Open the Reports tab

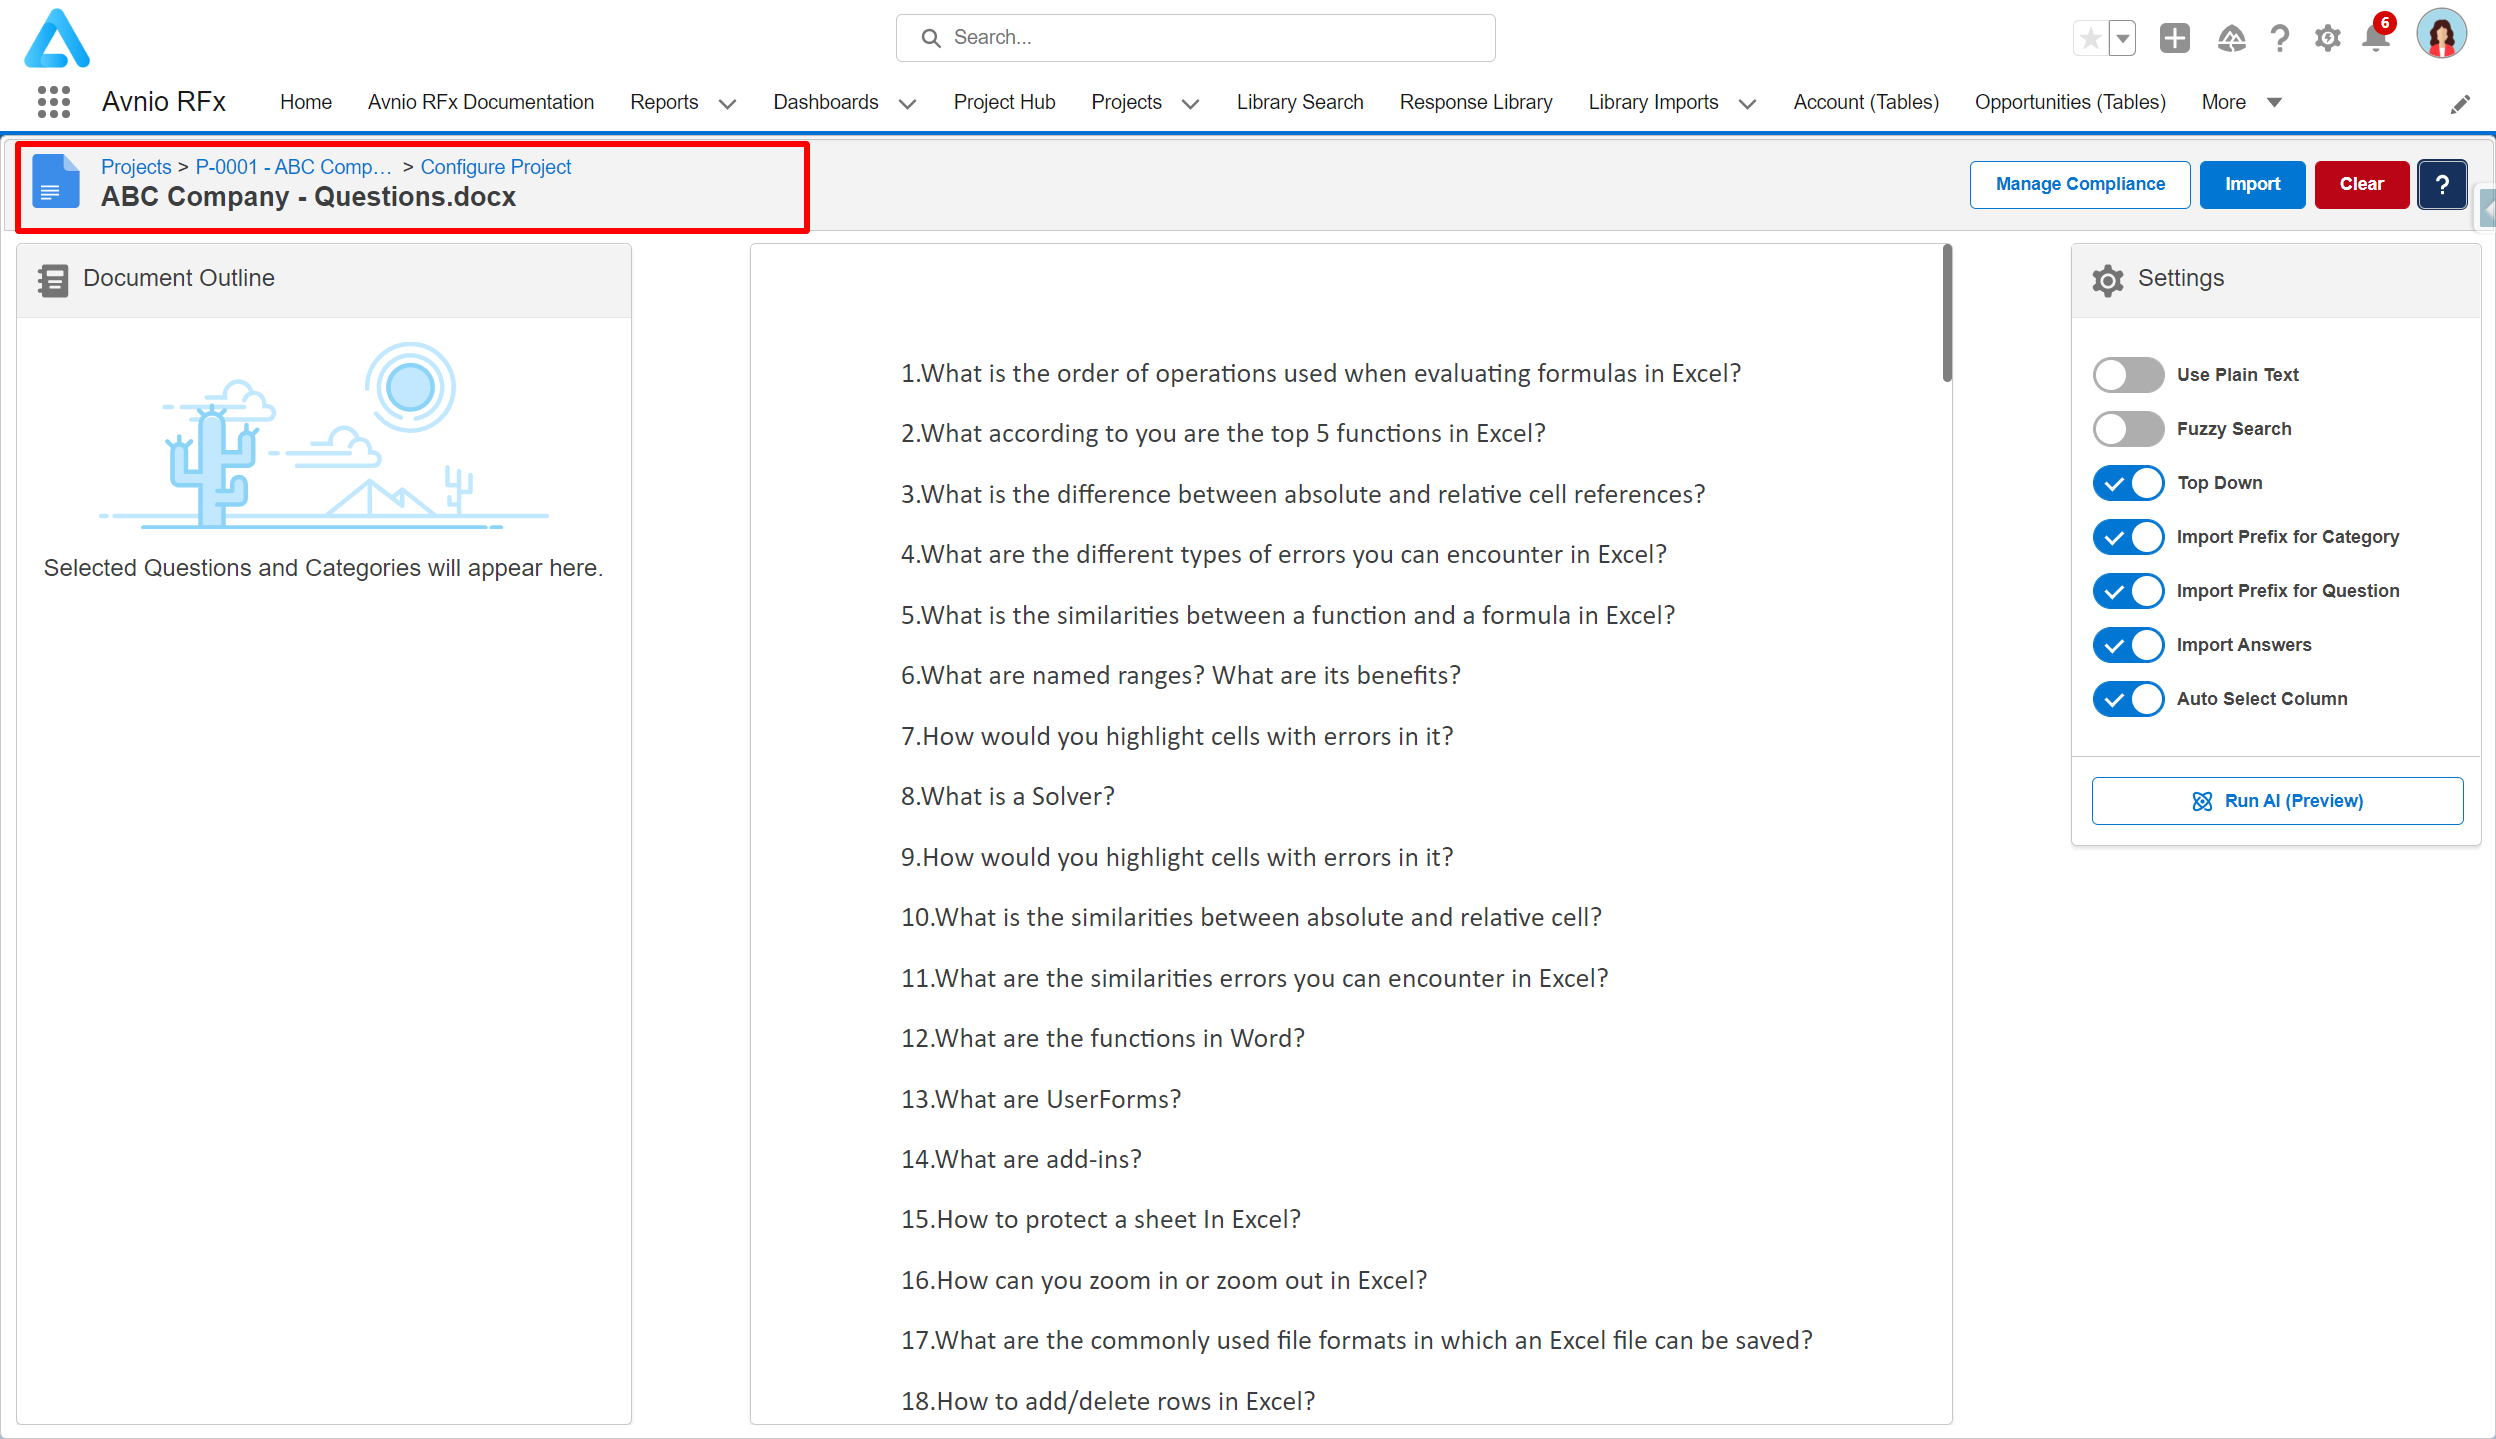point(664,102)
